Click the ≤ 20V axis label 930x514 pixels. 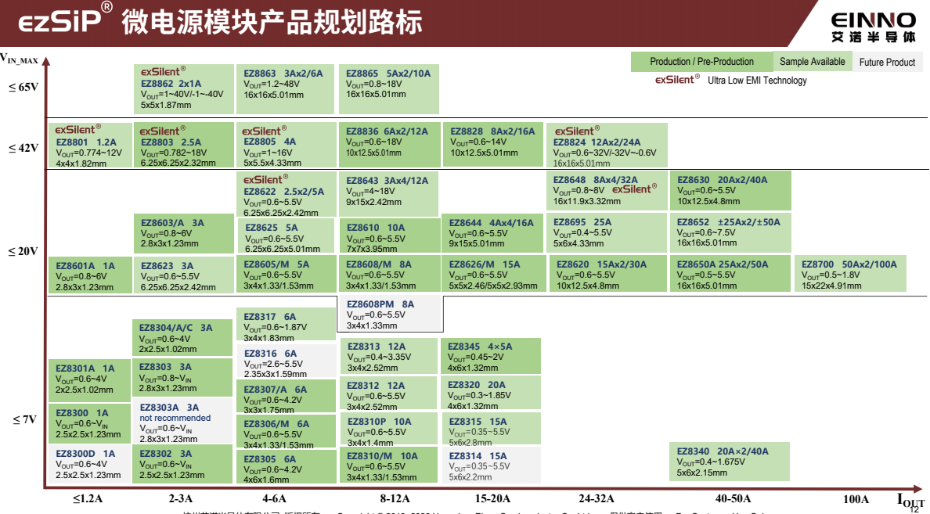tap(23, 251)
